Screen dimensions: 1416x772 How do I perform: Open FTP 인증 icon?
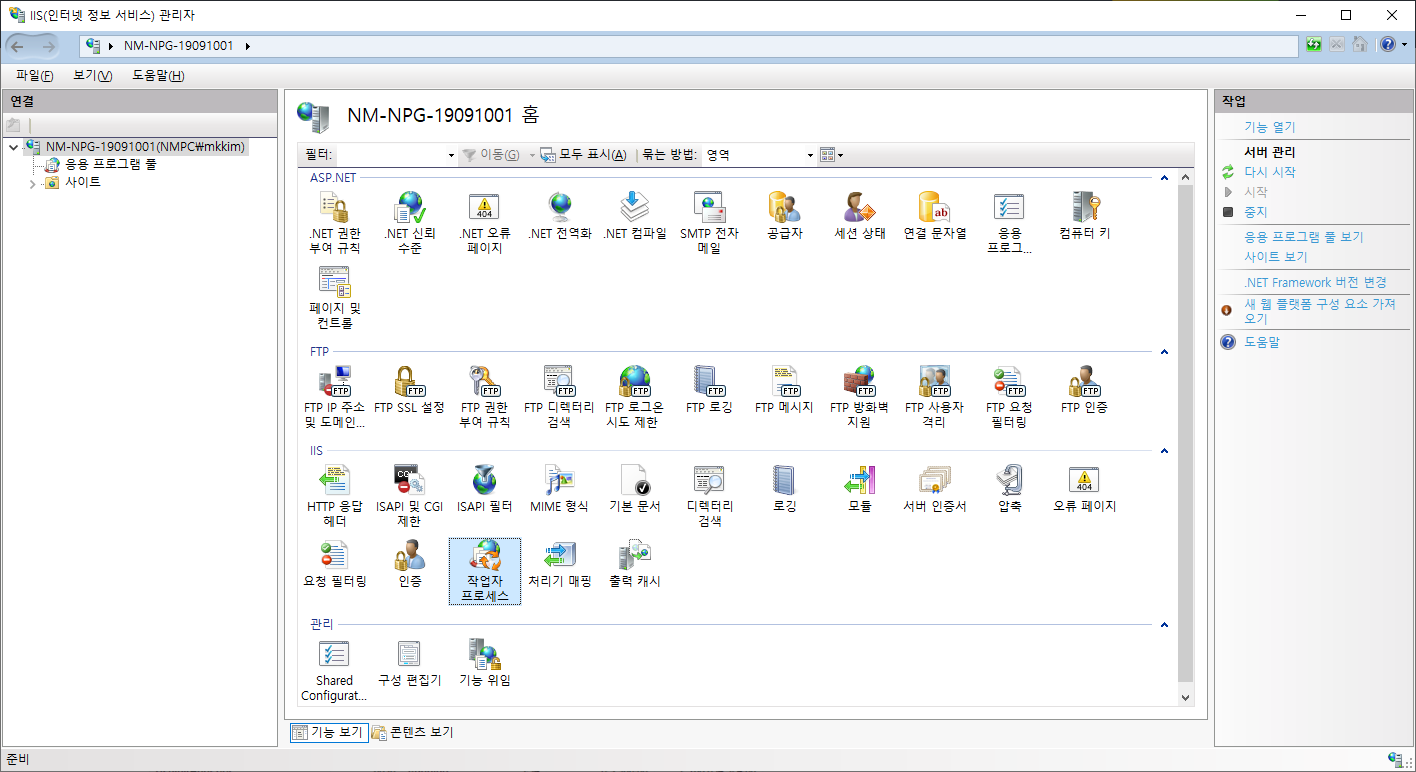click(x=1085, y=391)
